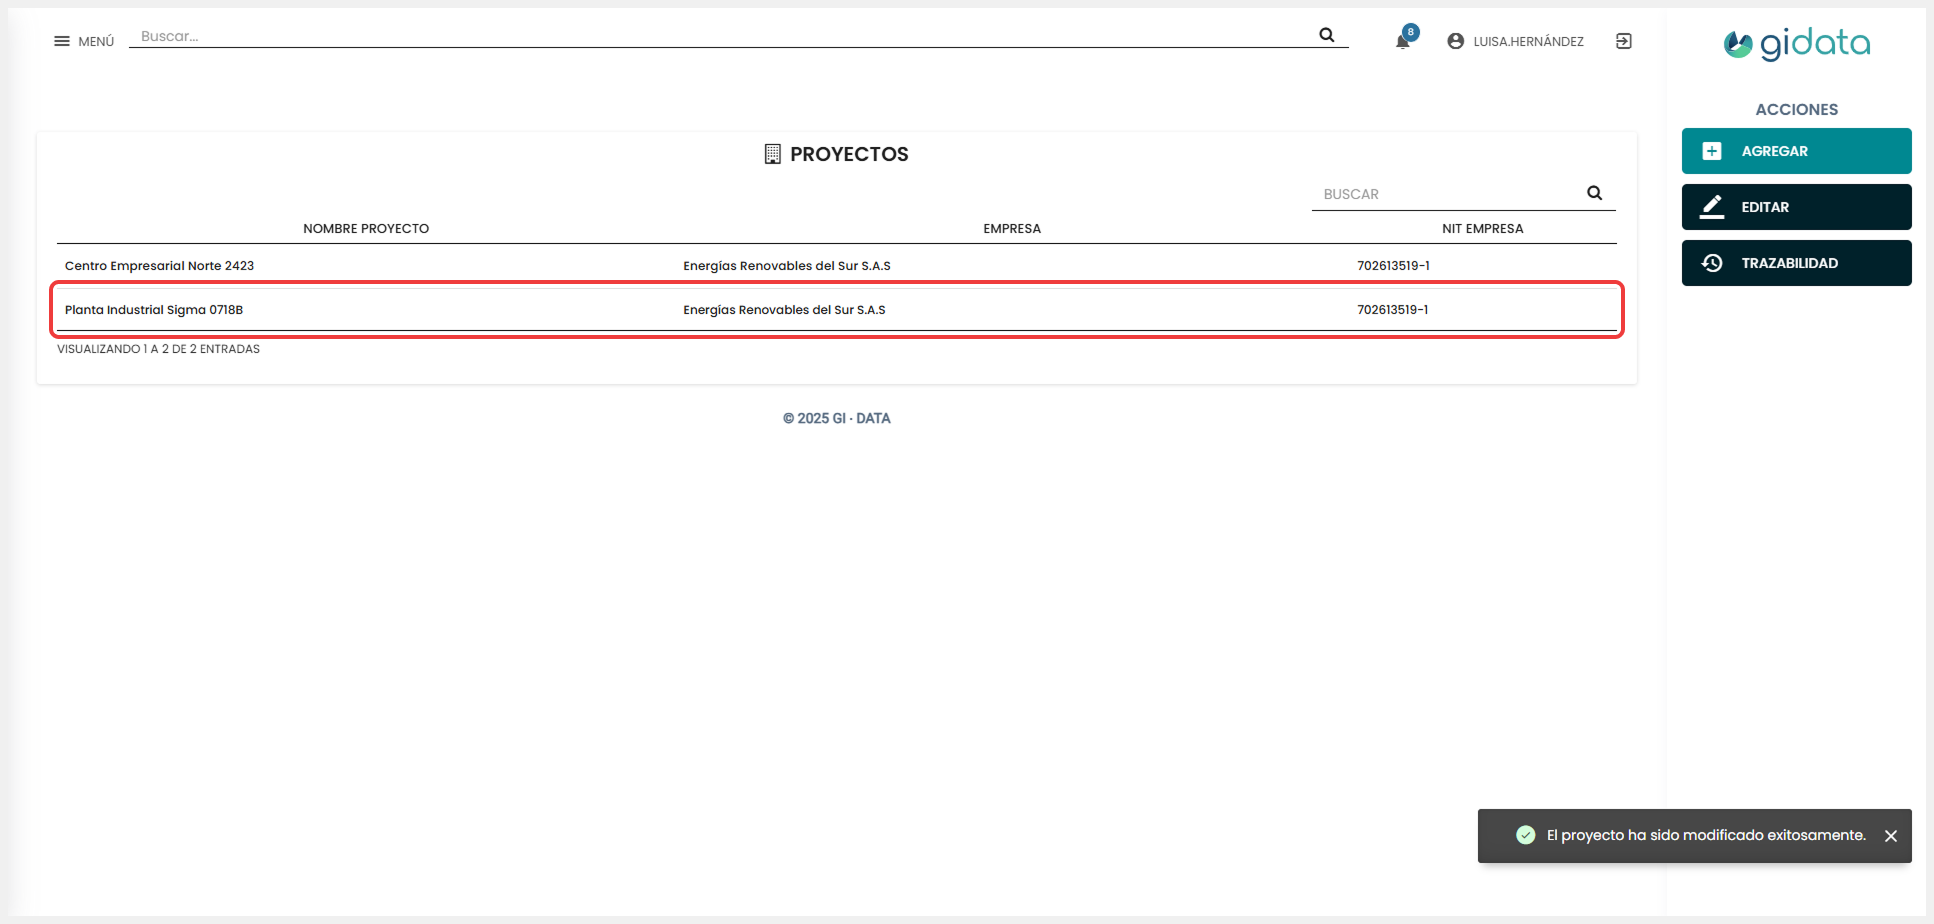The width and height of the screenshot is (1934, 924).
Task: Click the MENÚ label
Action: tap(96, 42)
